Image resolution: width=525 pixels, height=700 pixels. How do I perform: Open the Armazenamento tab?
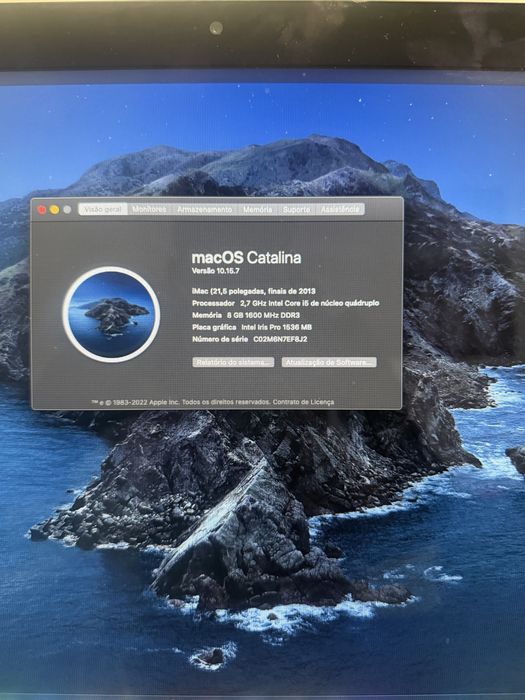[x=204, y=209]
